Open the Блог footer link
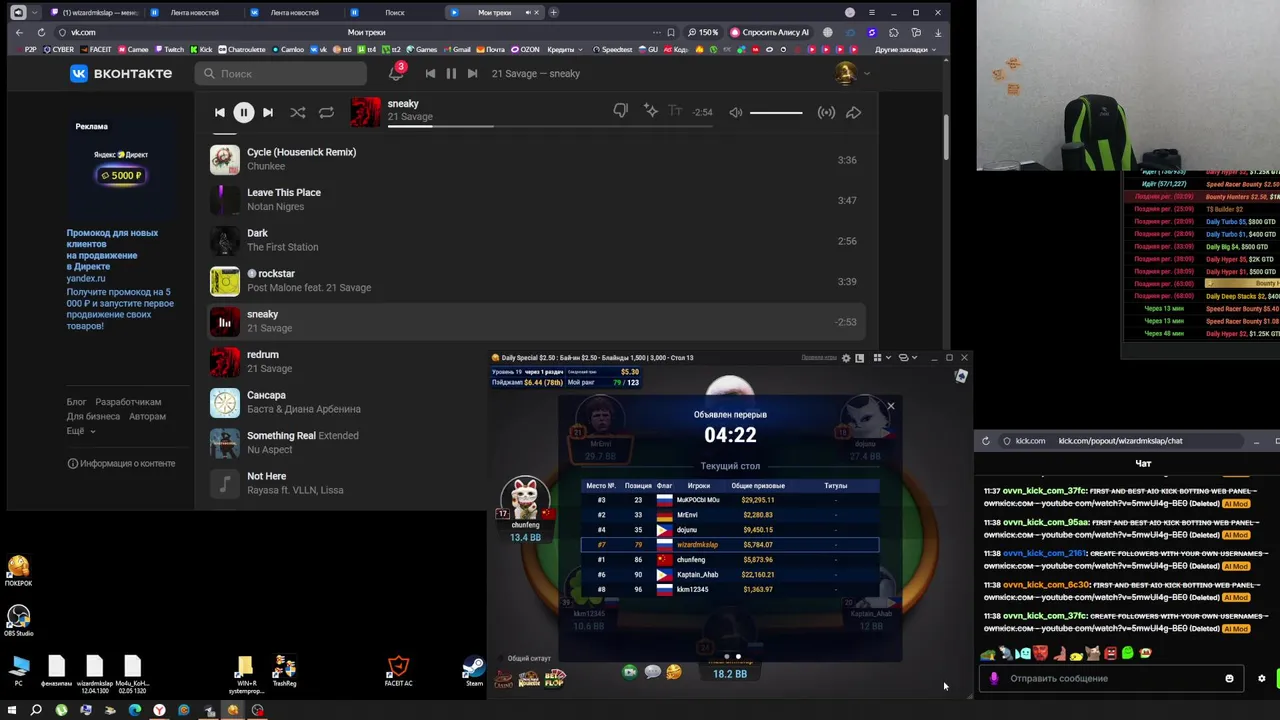Image resolution: width=1280 pixels, height=720 pixels. pos(77,402)
